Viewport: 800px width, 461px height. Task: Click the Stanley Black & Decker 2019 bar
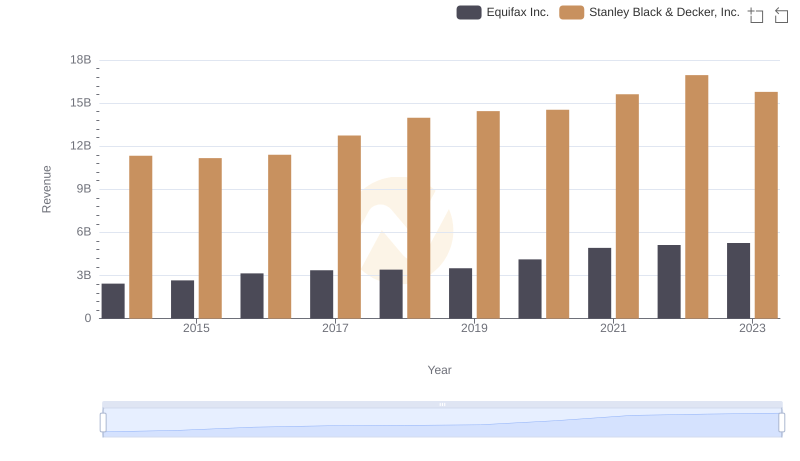coord(488,215)
